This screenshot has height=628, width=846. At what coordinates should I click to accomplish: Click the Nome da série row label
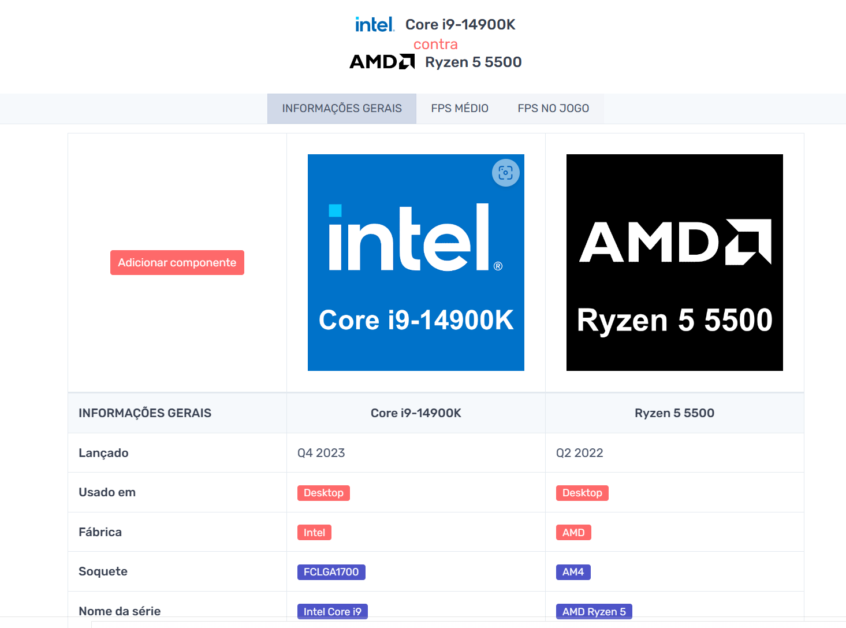(x=120, y=611)
